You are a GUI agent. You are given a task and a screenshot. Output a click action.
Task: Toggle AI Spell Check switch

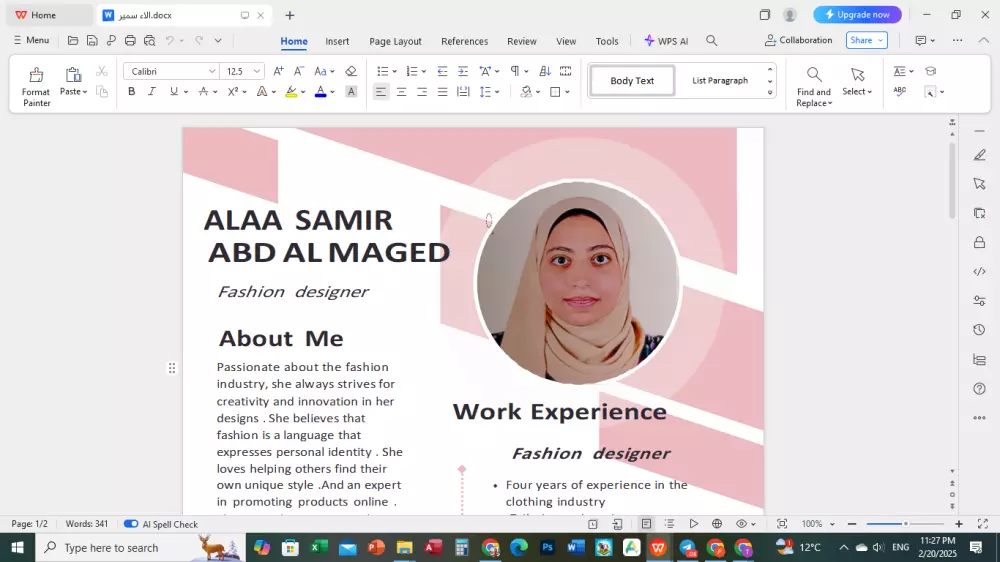coord(131,524)
